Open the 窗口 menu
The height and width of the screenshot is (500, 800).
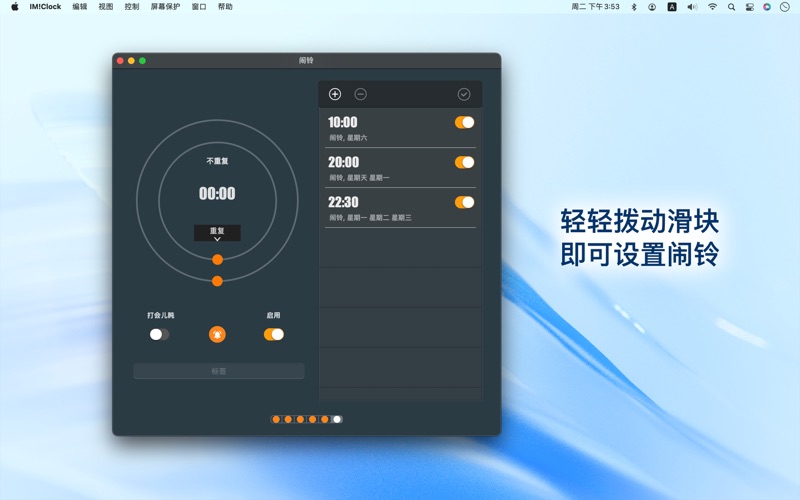pyautogui.click(x=199, y=7)
